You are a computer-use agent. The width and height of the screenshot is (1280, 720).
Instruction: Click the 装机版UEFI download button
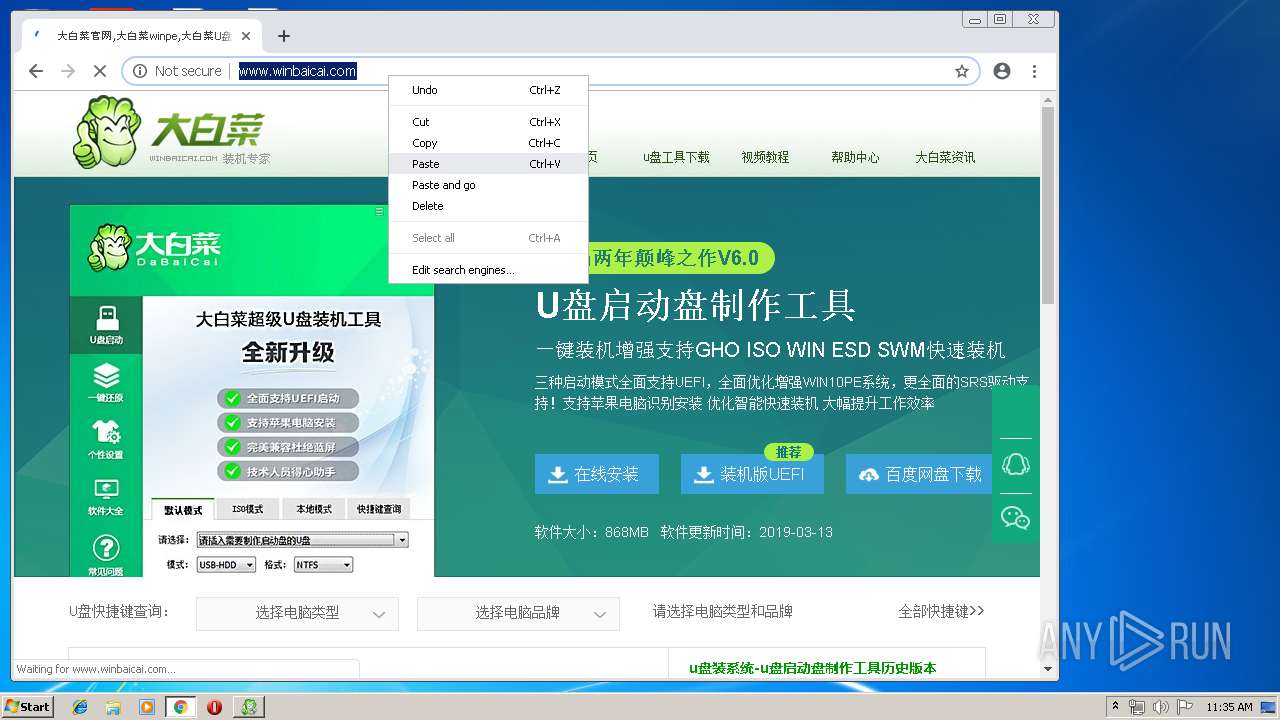752,474
